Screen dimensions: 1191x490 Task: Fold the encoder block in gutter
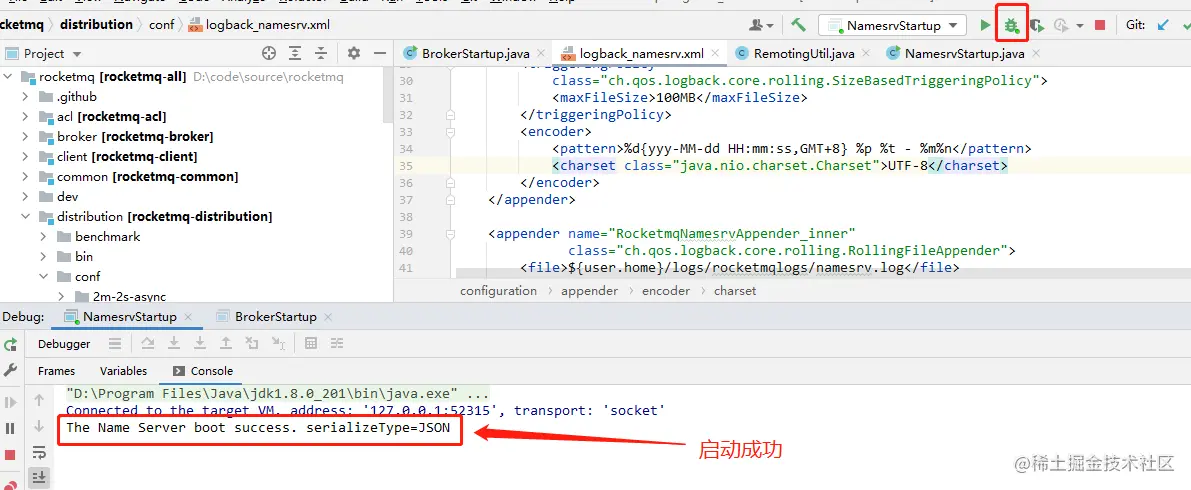coord(450,132)
